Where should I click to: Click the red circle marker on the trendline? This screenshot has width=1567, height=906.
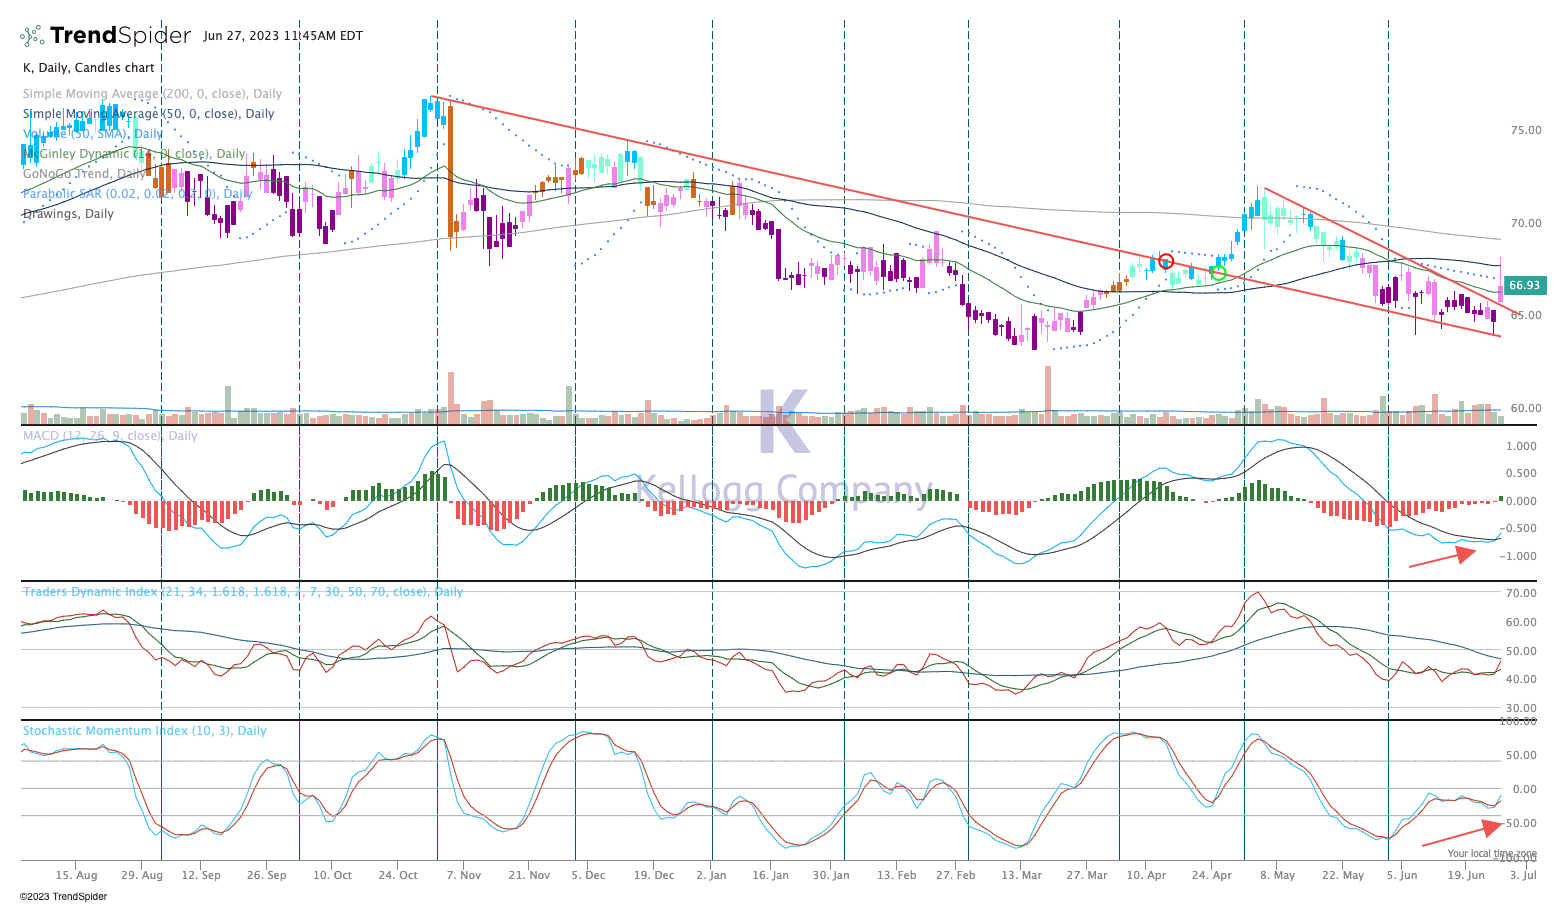point(1165,261)
